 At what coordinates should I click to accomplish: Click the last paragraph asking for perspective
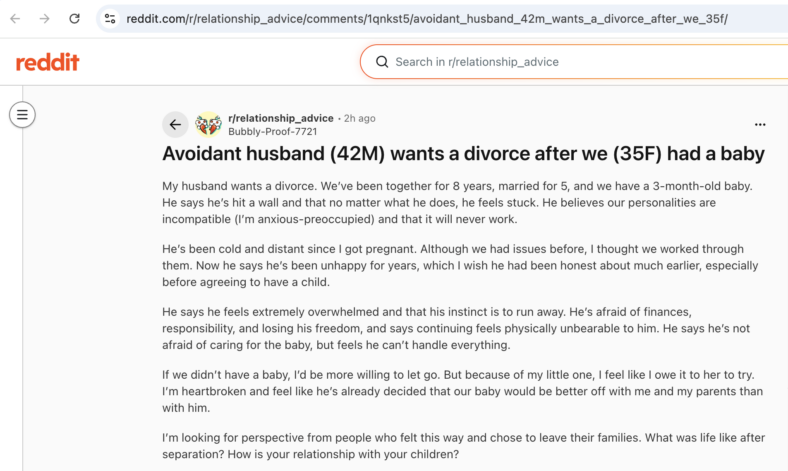coord(463,446)
